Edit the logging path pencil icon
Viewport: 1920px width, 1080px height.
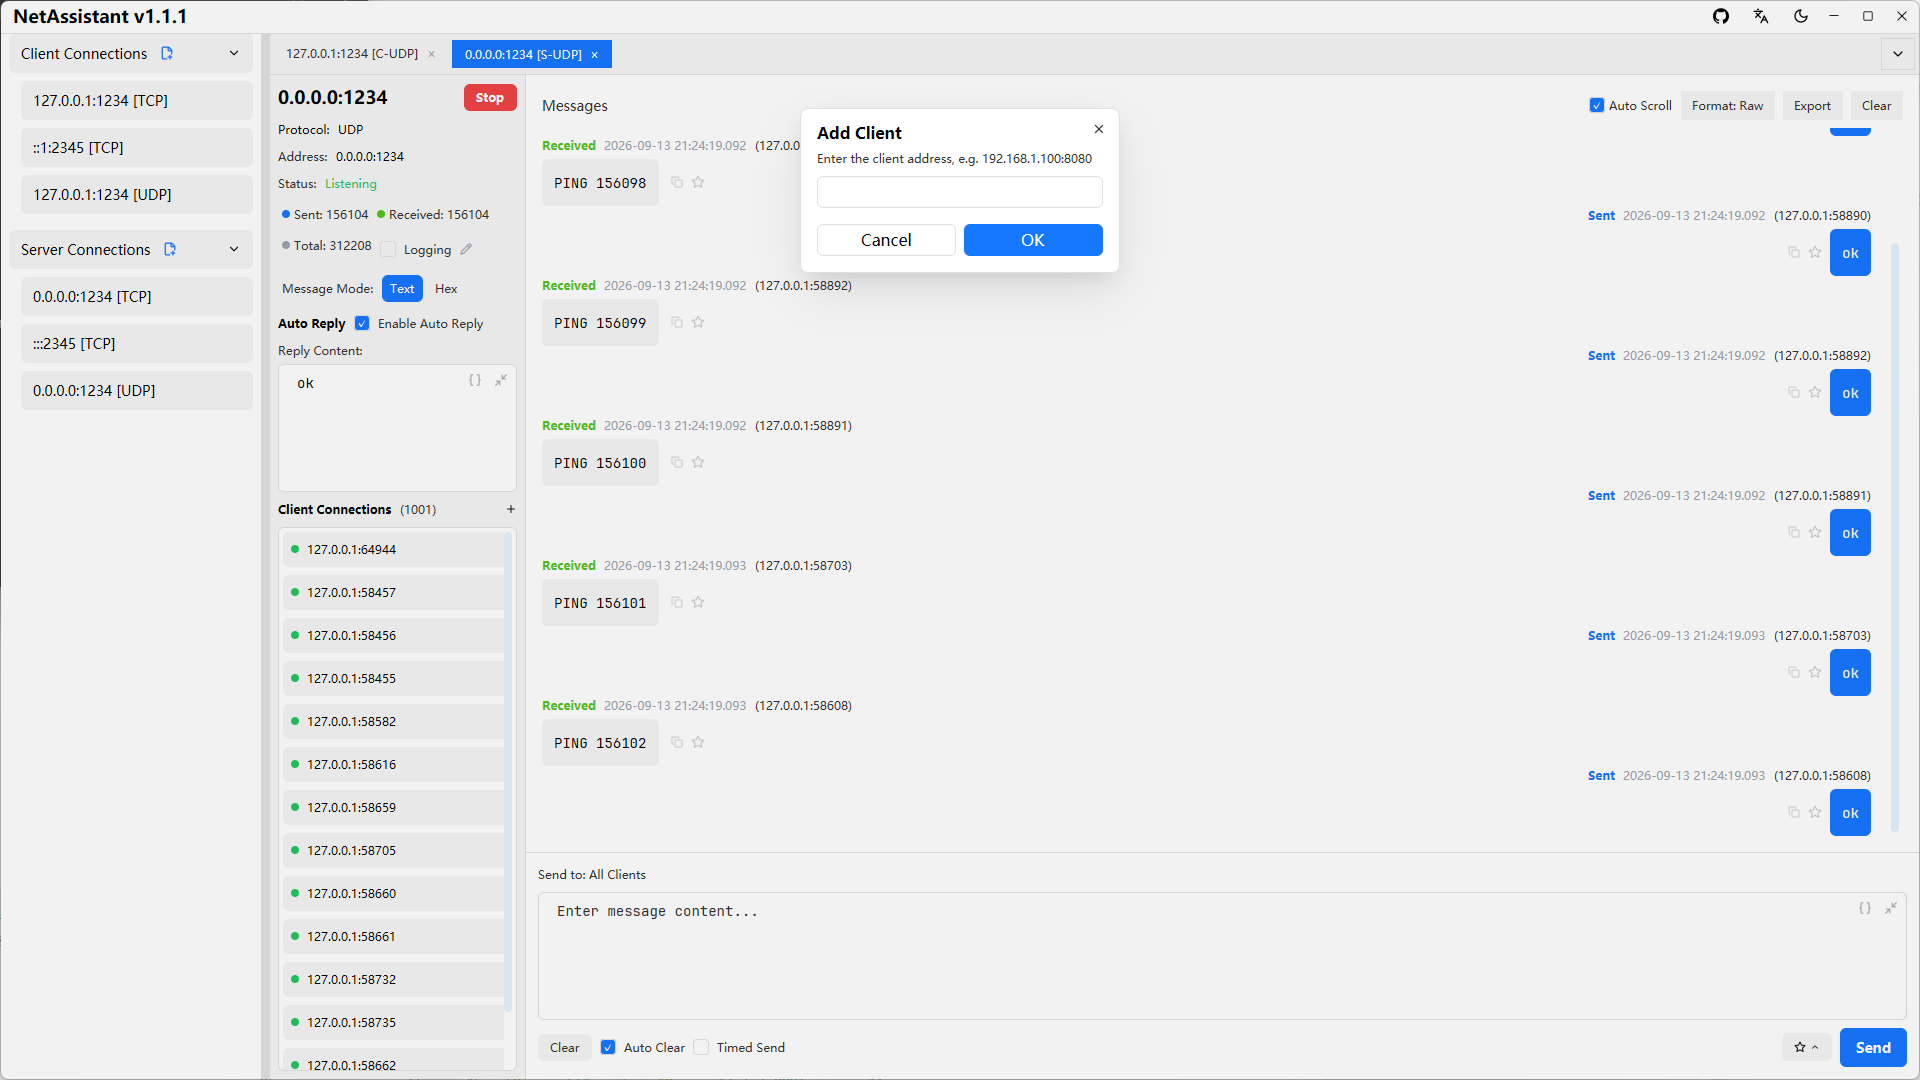[466, 249]
